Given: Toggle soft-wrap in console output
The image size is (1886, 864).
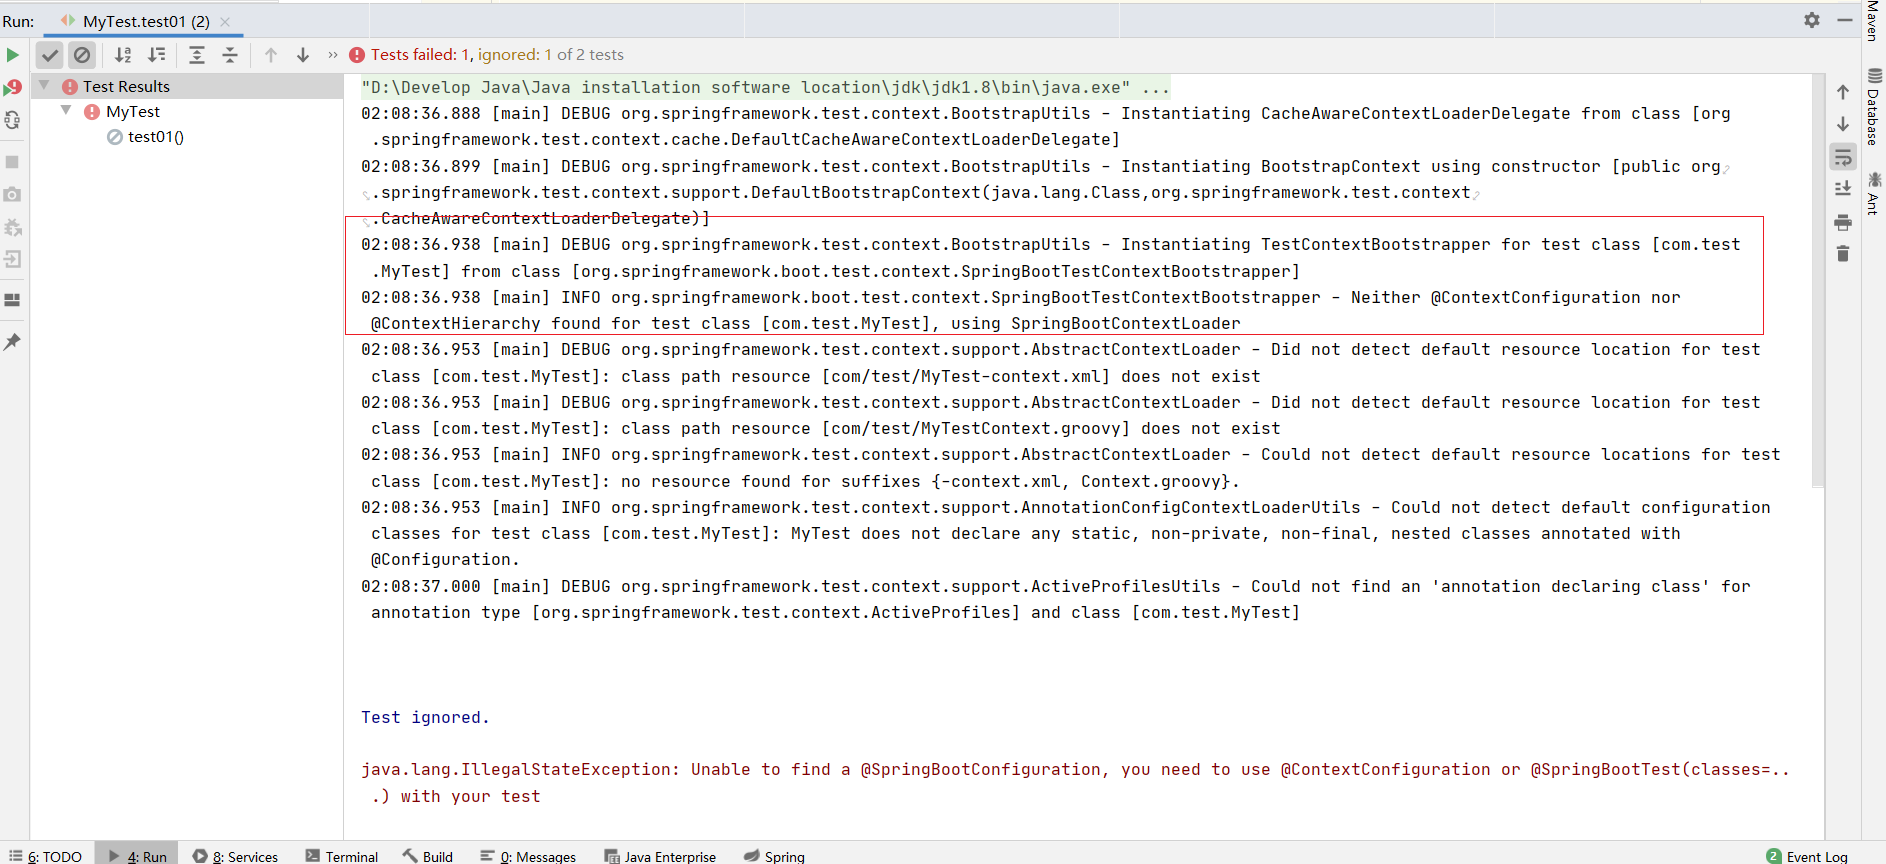Looking at the screenshot, I should 1843,157.
